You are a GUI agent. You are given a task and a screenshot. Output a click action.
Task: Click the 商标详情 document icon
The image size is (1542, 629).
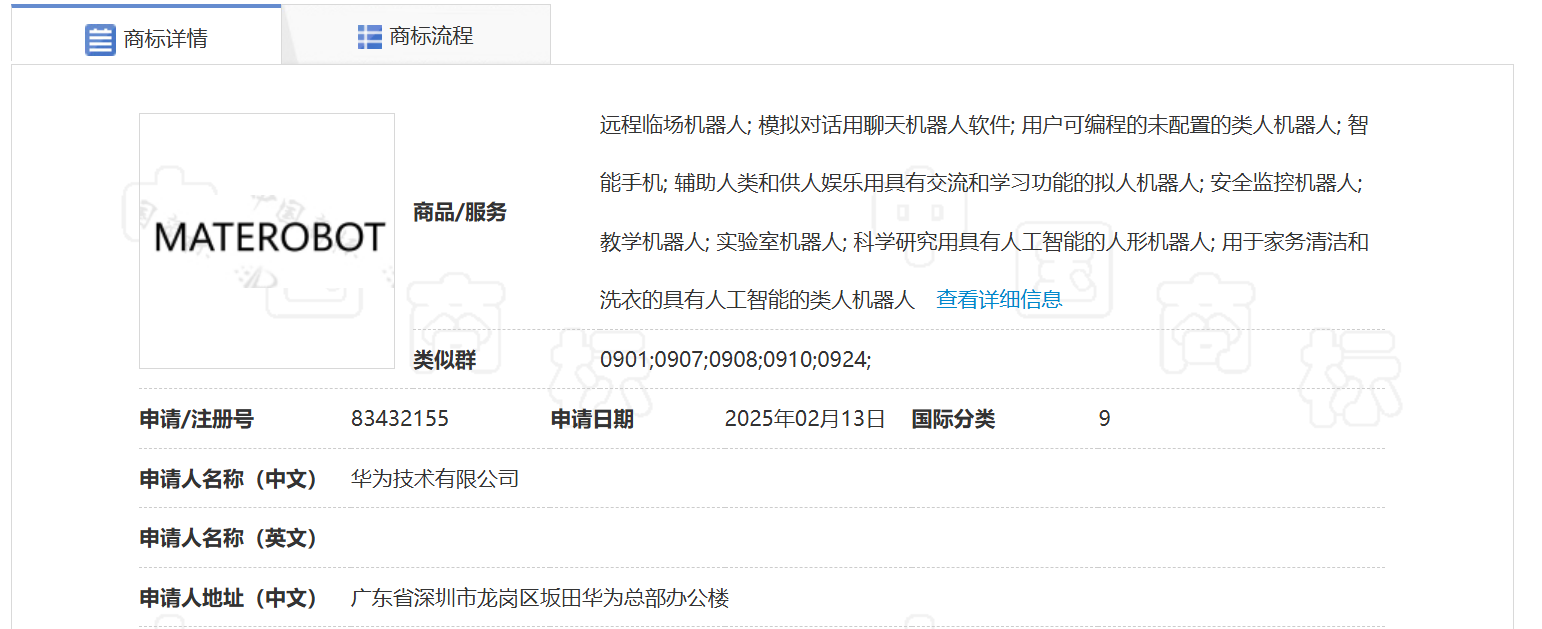pyautogui.click(x=100, y=40)
